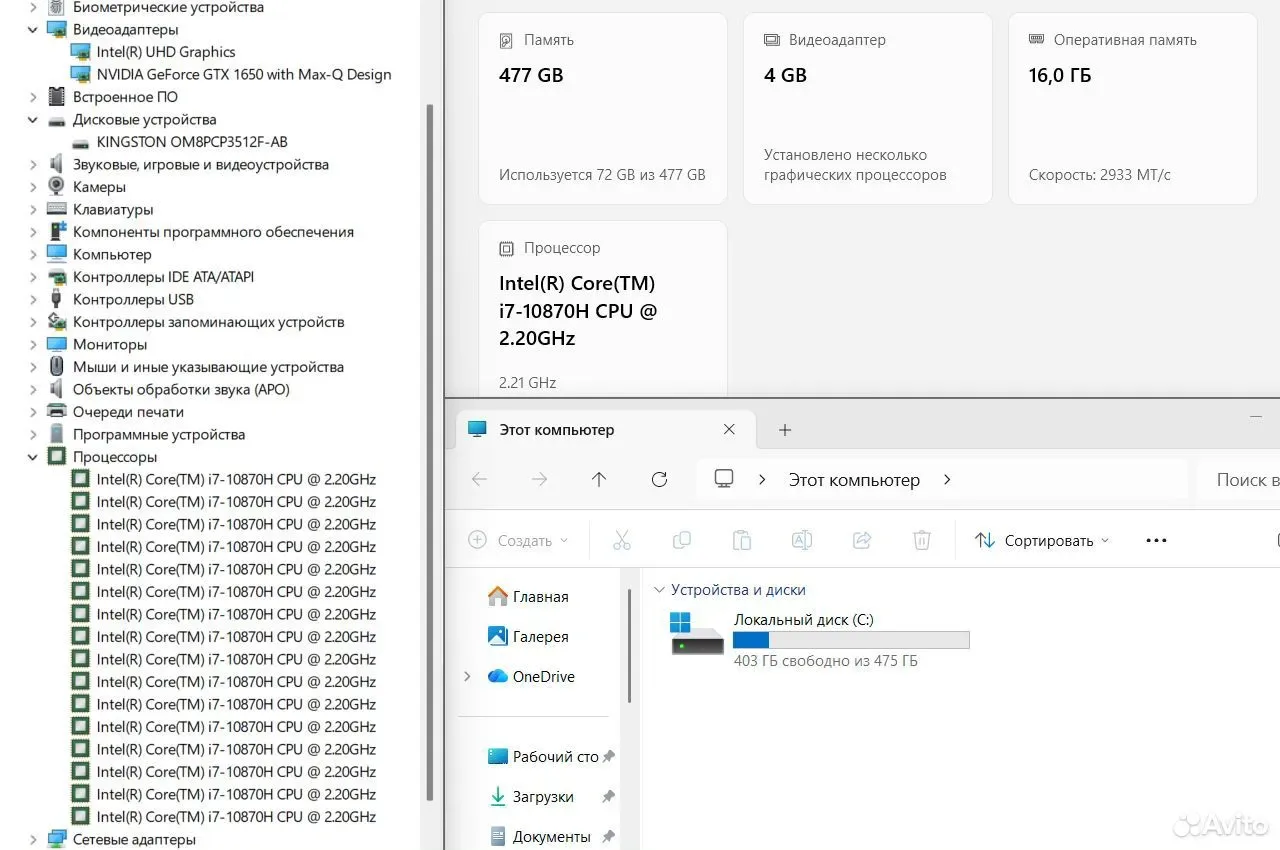Viewport: 1280px width, 850px height.
Task: Click the text 'Используется 72 GB из 477 GB'
Action: click(602, 175)
